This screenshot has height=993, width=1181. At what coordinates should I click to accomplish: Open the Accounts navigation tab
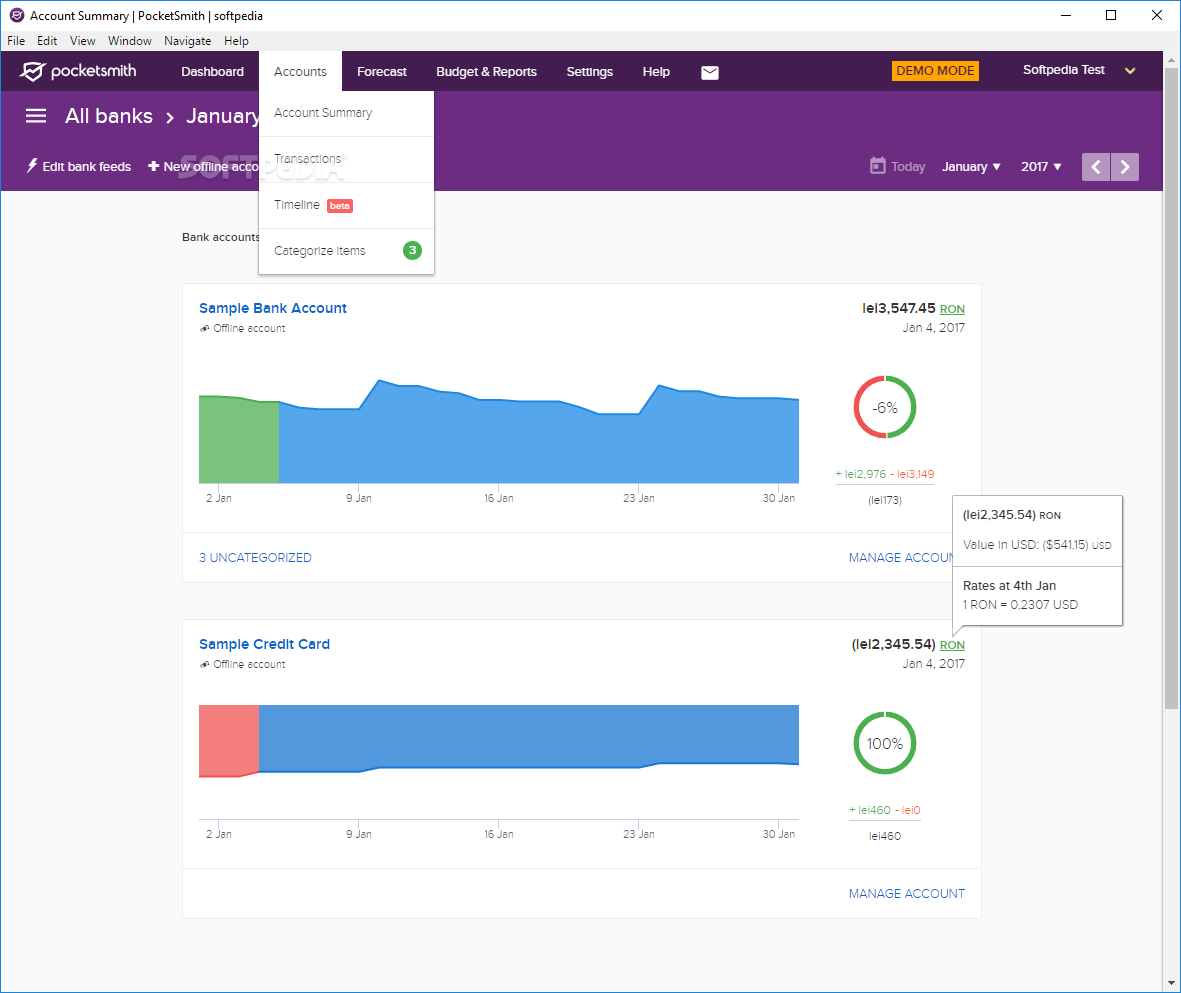point(301,72)
